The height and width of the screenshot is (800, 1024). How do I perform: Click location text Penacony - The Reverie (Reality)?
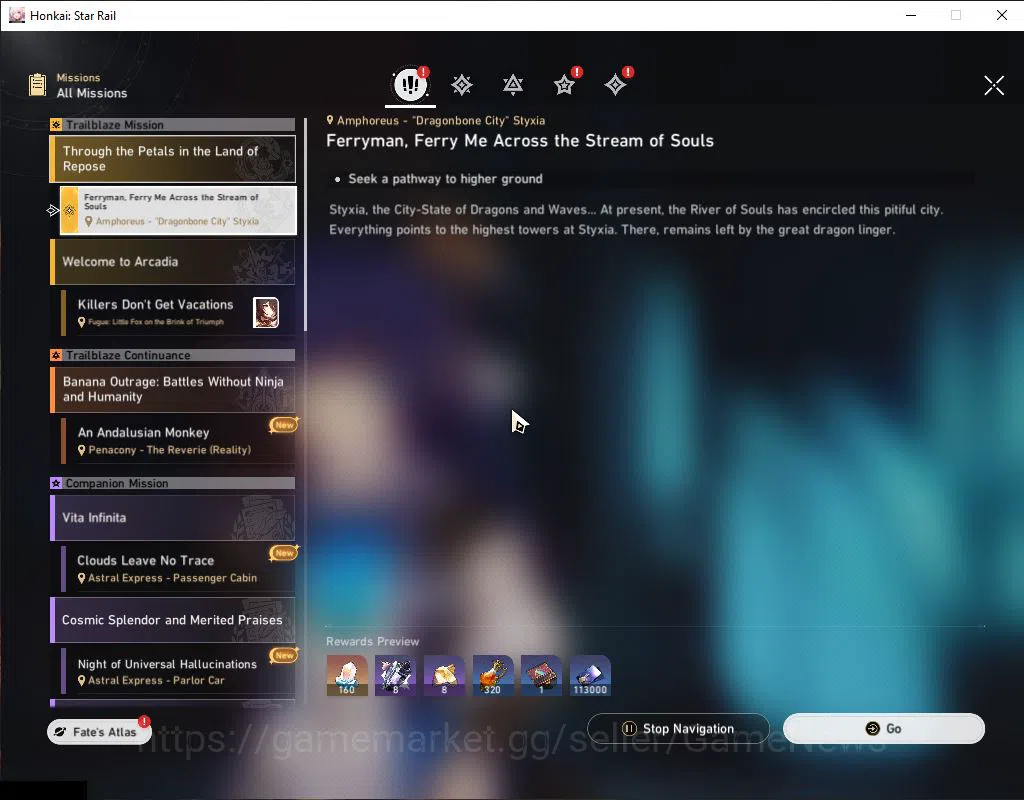(x=170, y=450)
